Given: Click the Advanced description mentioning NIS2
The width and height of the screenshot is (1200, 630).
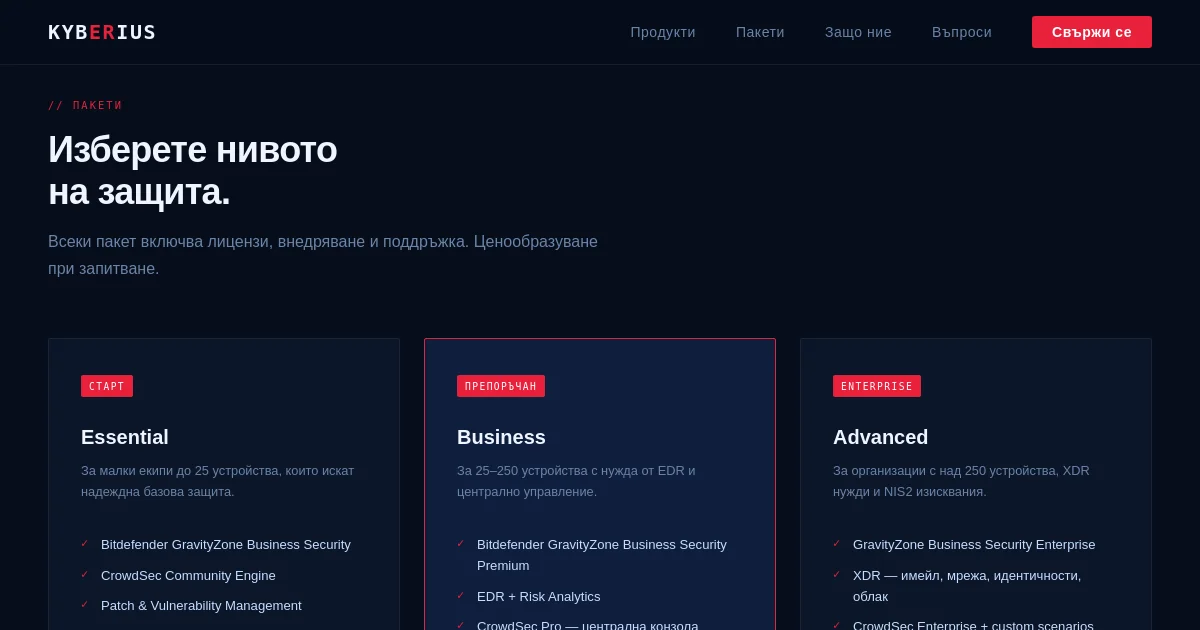Looking at the screenshot, I should (x=961, y=481).
